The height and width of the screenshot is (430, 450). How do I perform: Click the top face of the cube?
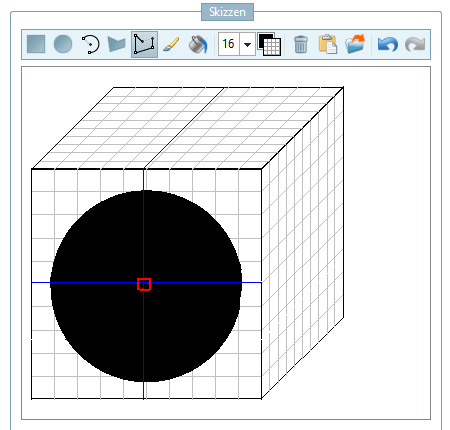click(x=188, y=128)
